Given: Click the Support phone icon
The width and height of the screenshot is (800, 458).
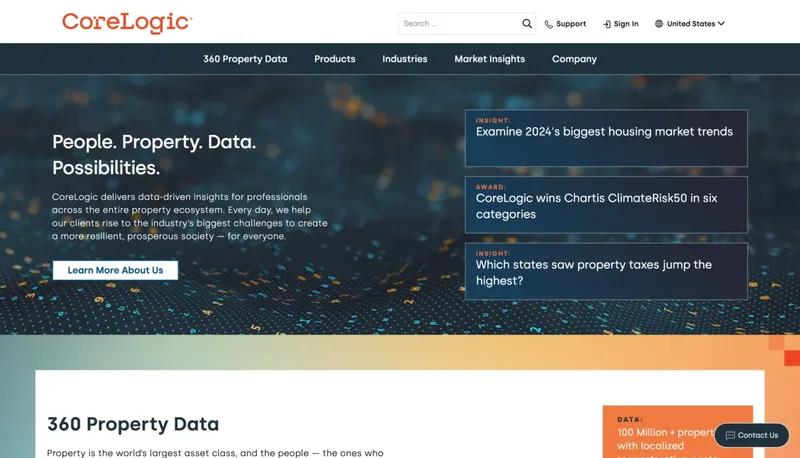Looking at the screenshot, I should click(x=549, y=24).
